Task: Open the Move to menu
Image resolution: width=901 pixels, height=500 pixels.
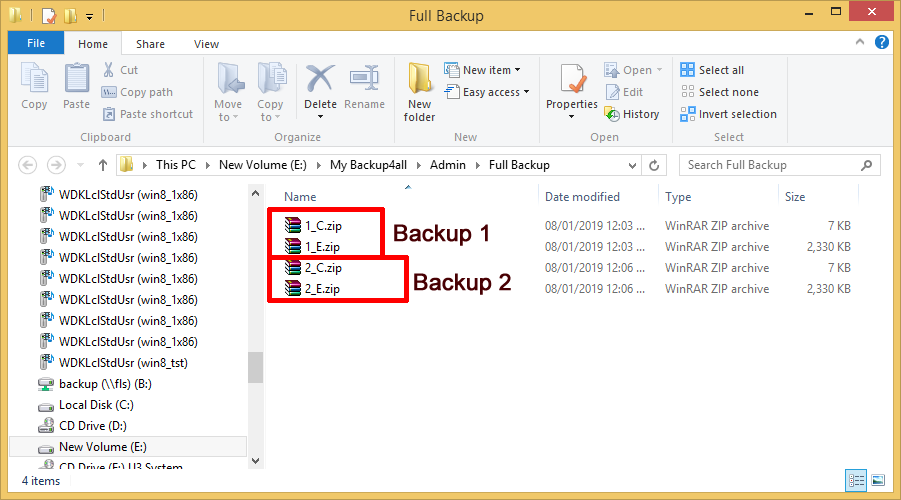Action: [x=228, y=92]
